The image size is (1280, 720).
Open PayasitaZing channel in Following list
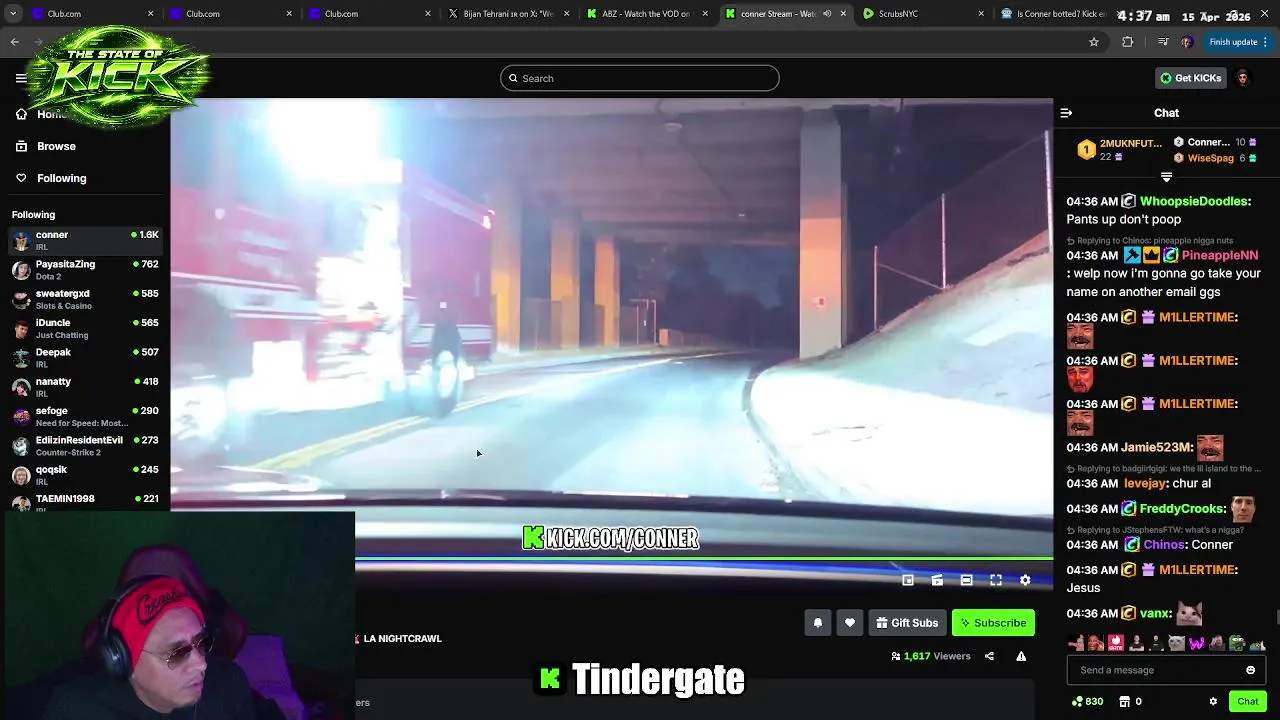point(85,270)
